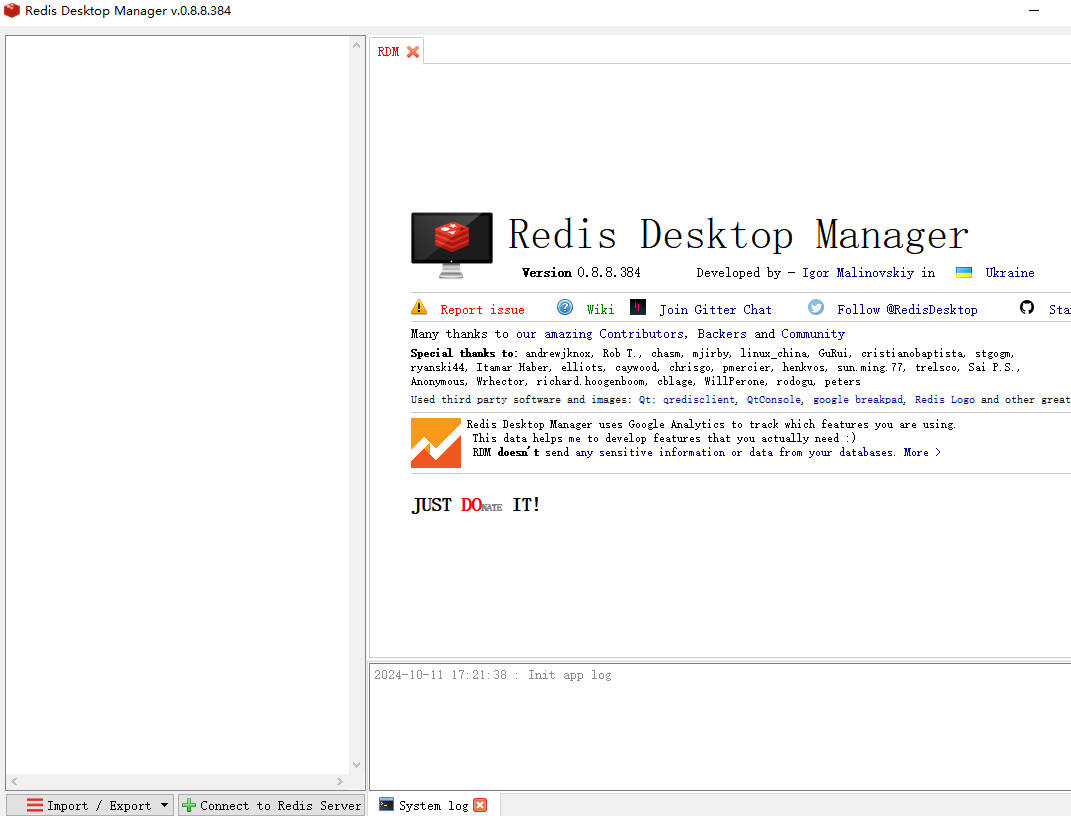Click the JUST DONATE IT! banner
The width and height of the screenshot is (1071, 816).
coord(475,505)
